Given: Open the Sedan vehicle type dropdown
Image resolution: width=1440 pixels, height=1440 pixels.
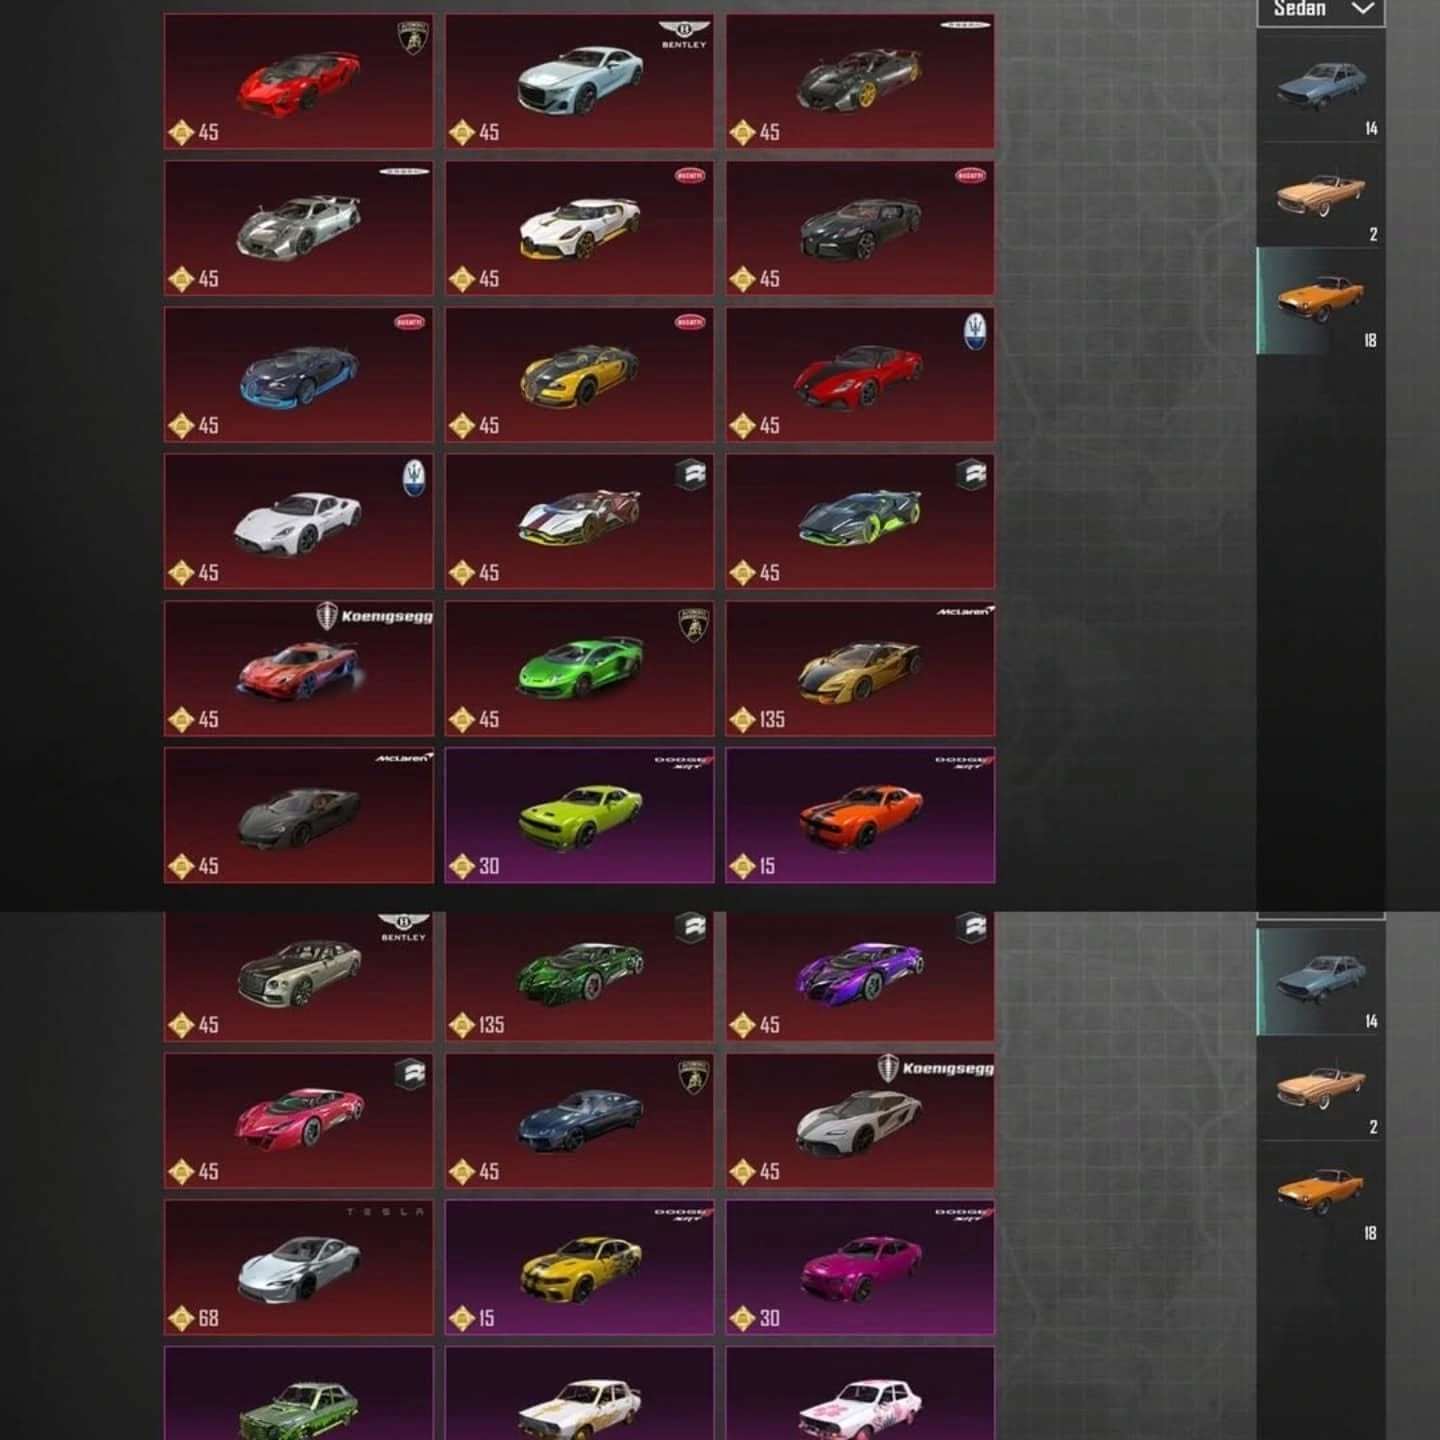Looking at the screenshot, I should pyautogui.click(x=1320, y=11).
